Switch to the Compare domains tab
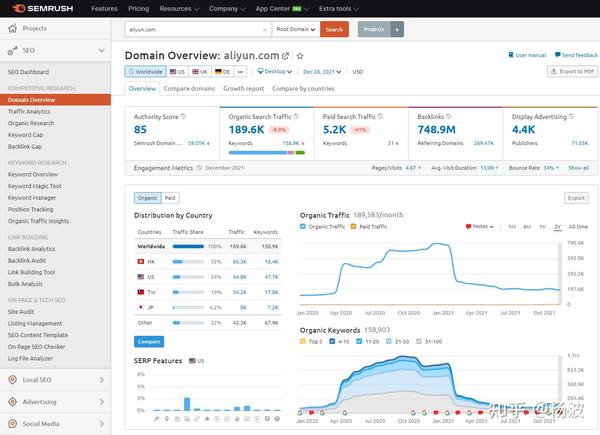600x435 pixels. click(189, 88)
